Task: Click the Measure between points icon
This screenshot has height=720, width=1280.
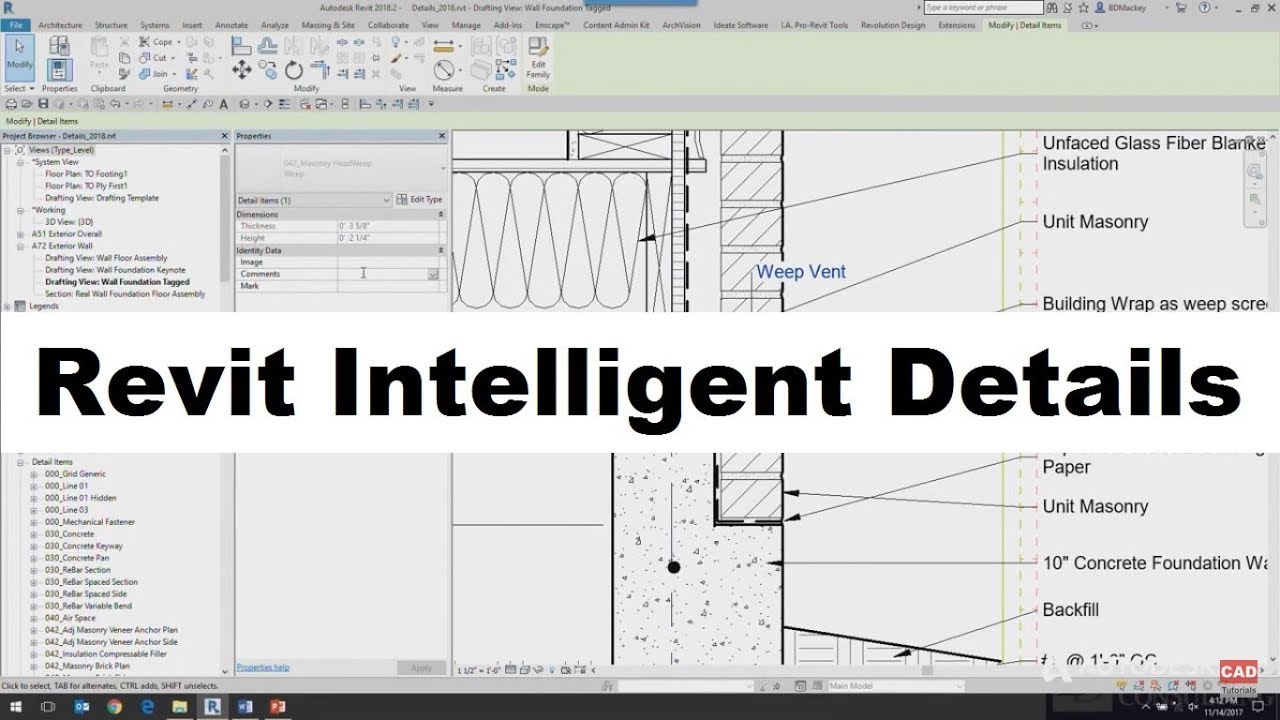Action: click(x=444, y=45)
